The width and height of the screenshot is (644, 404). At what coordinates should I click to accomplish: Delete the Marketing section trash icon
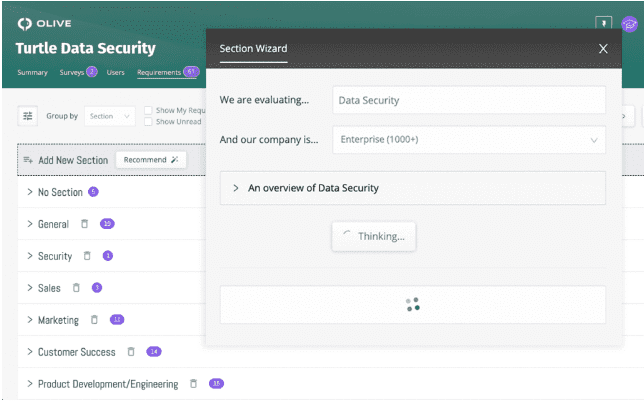[94, 320]
